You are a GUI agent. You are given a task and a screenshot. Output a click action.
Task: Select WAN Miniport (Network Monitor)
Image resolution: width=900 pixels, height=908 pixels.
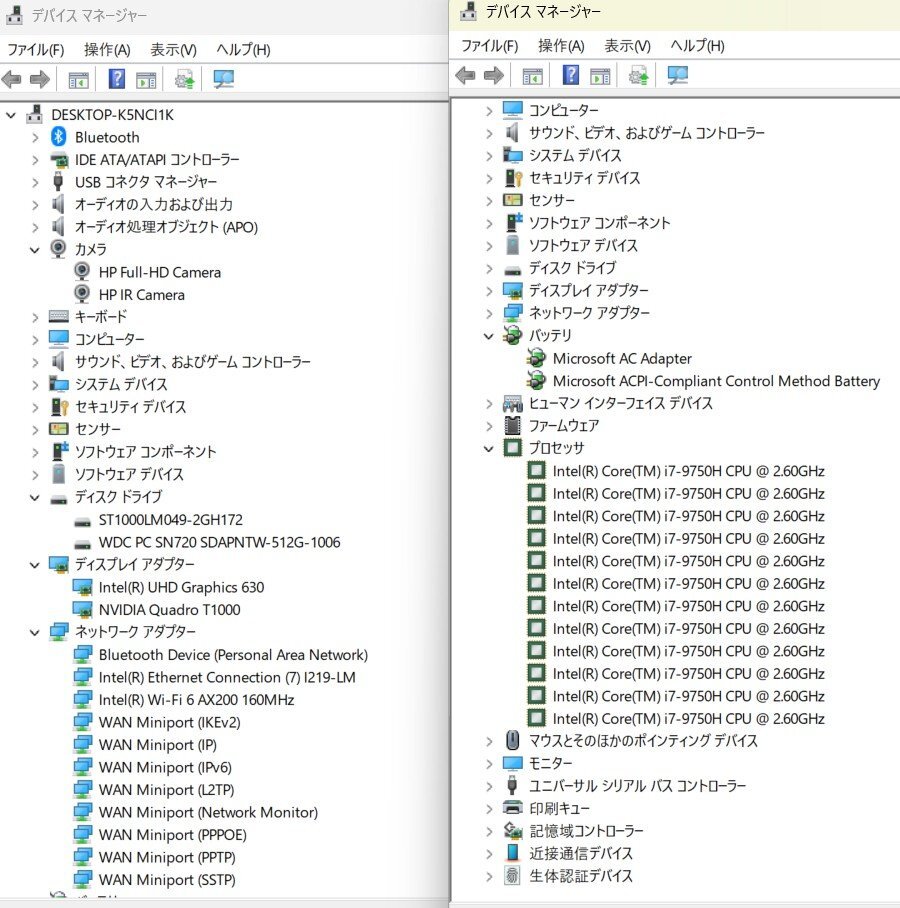(208, 812)
